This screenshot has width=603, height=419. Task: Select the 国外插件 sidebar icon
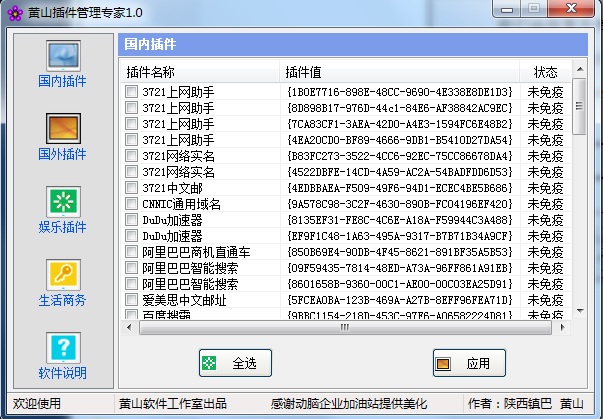click(61, 129)
